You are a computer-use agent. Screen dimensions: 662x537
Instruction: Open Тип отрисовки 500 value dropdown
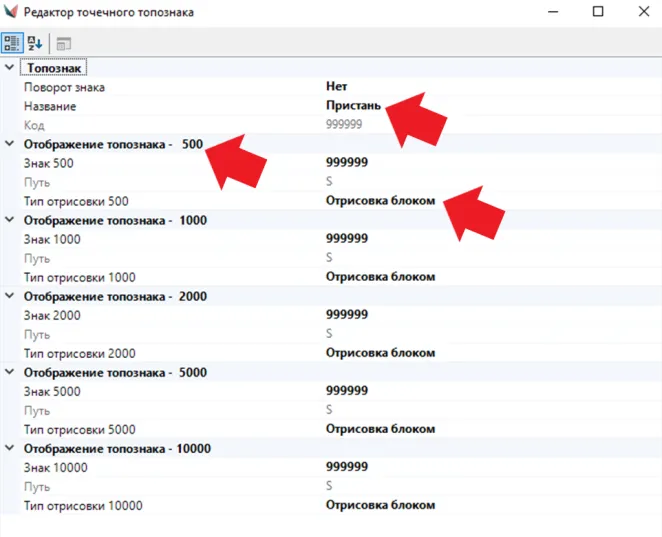(x=380, y=201)
